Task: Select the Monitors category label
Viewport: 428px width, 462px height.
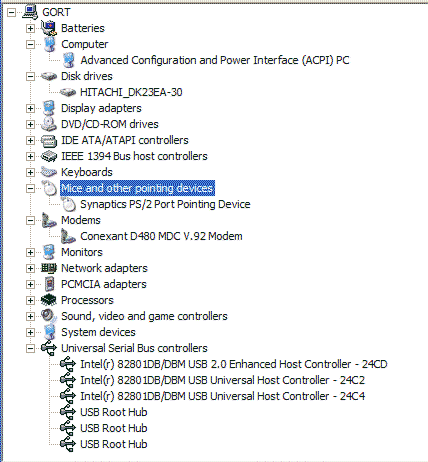Action: pos(82,252)
